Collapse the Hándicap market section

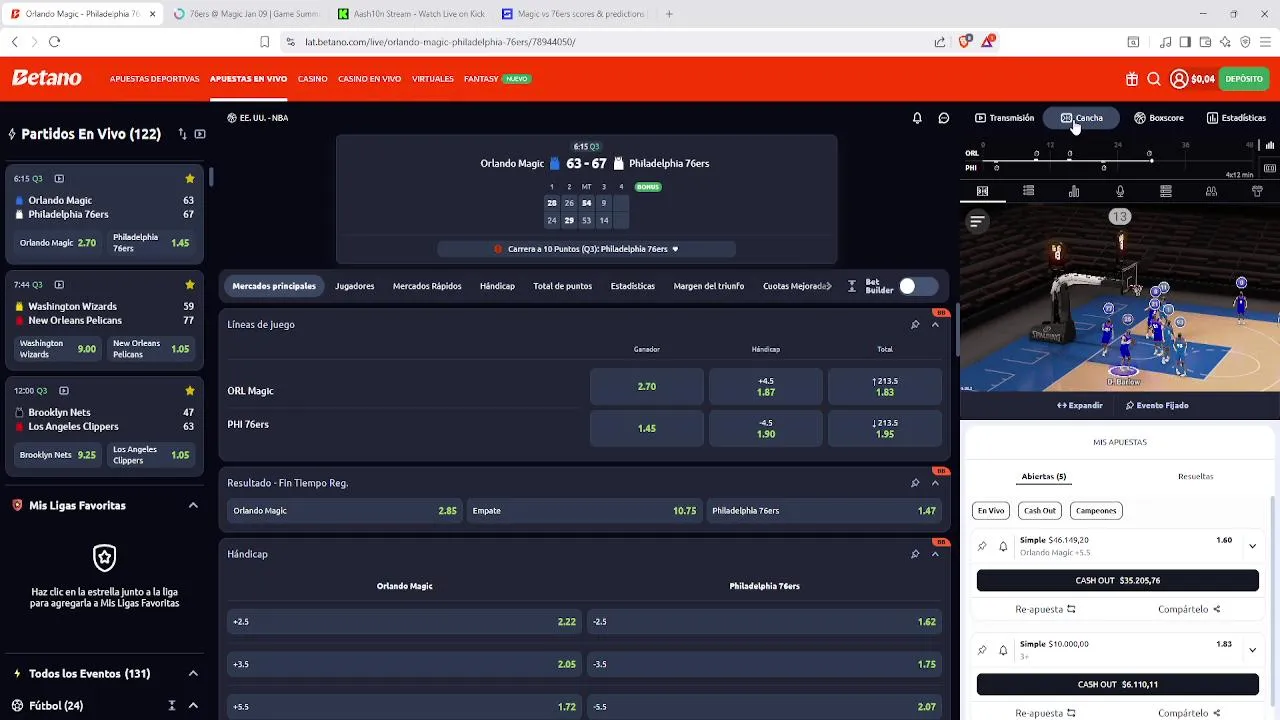click(x=936, y=554)
